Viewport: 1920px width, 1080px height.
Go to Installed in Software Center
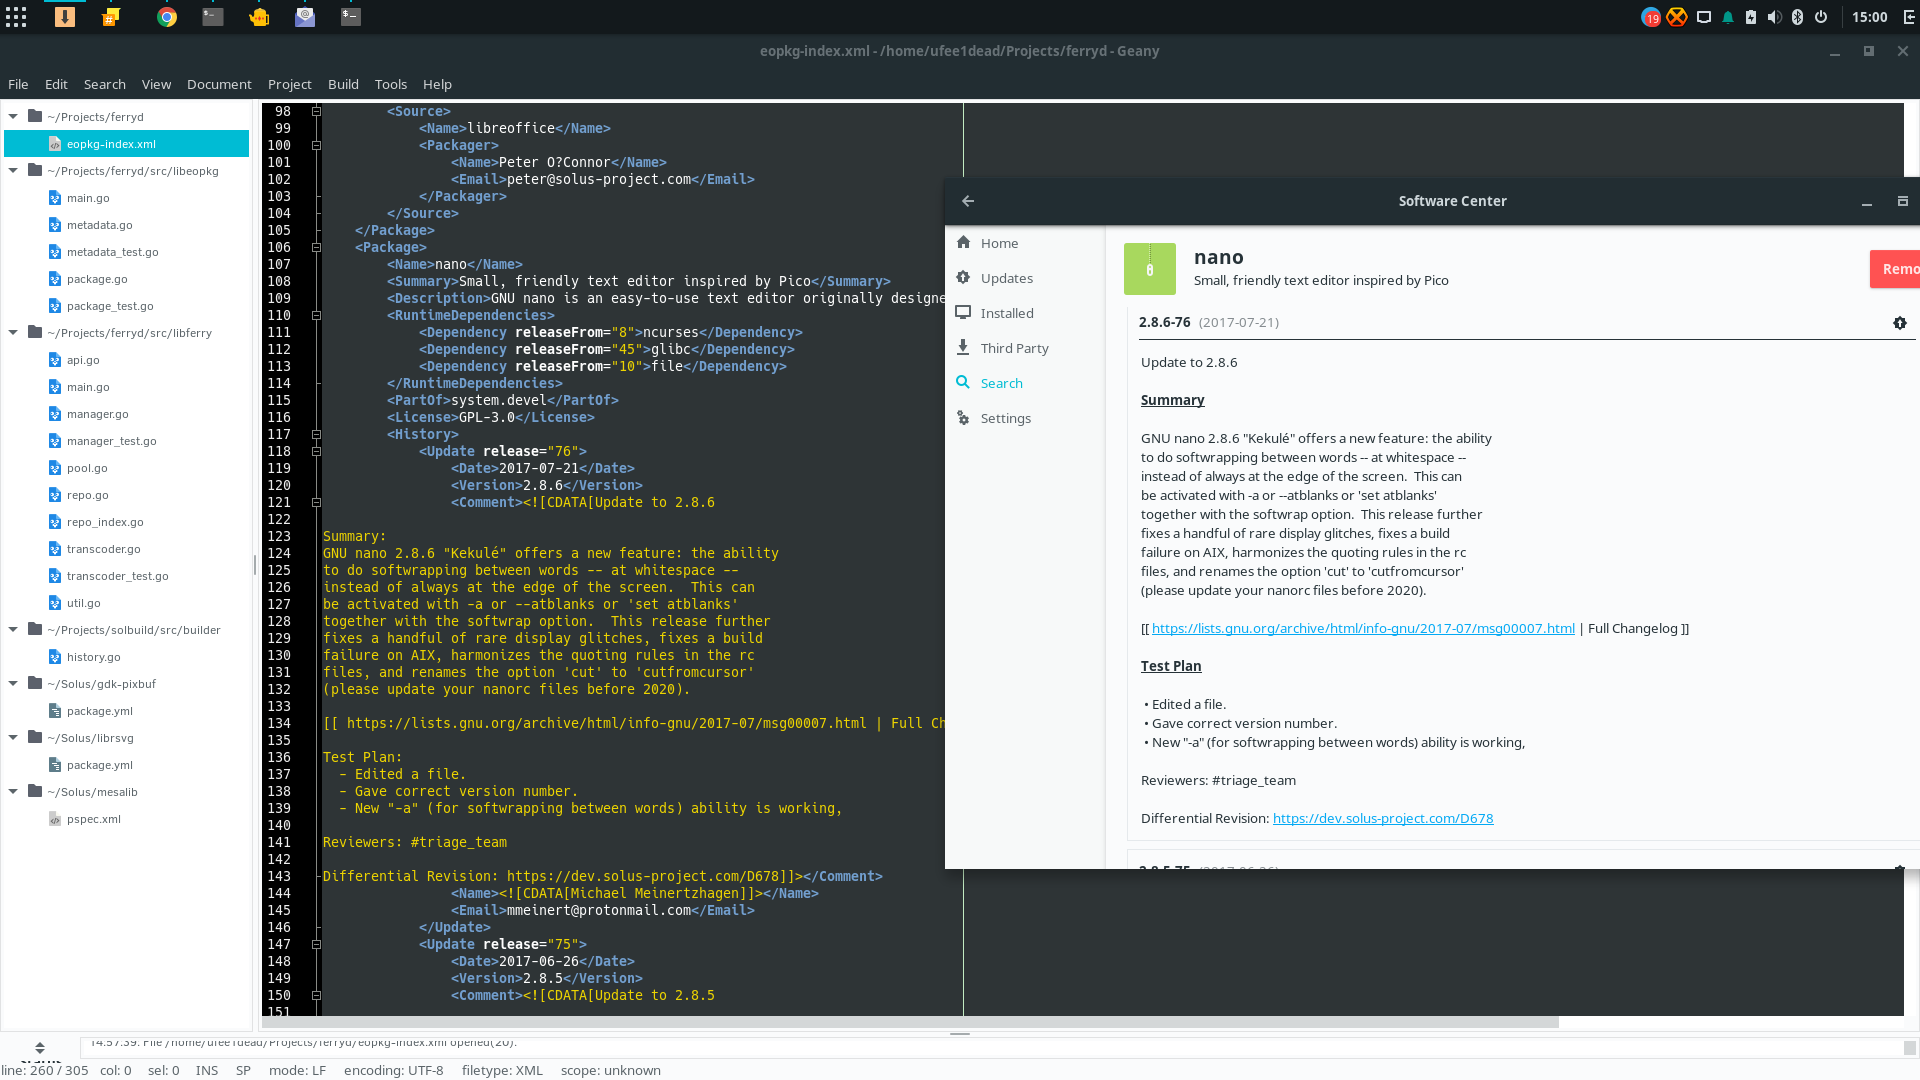click(1007, 313)
